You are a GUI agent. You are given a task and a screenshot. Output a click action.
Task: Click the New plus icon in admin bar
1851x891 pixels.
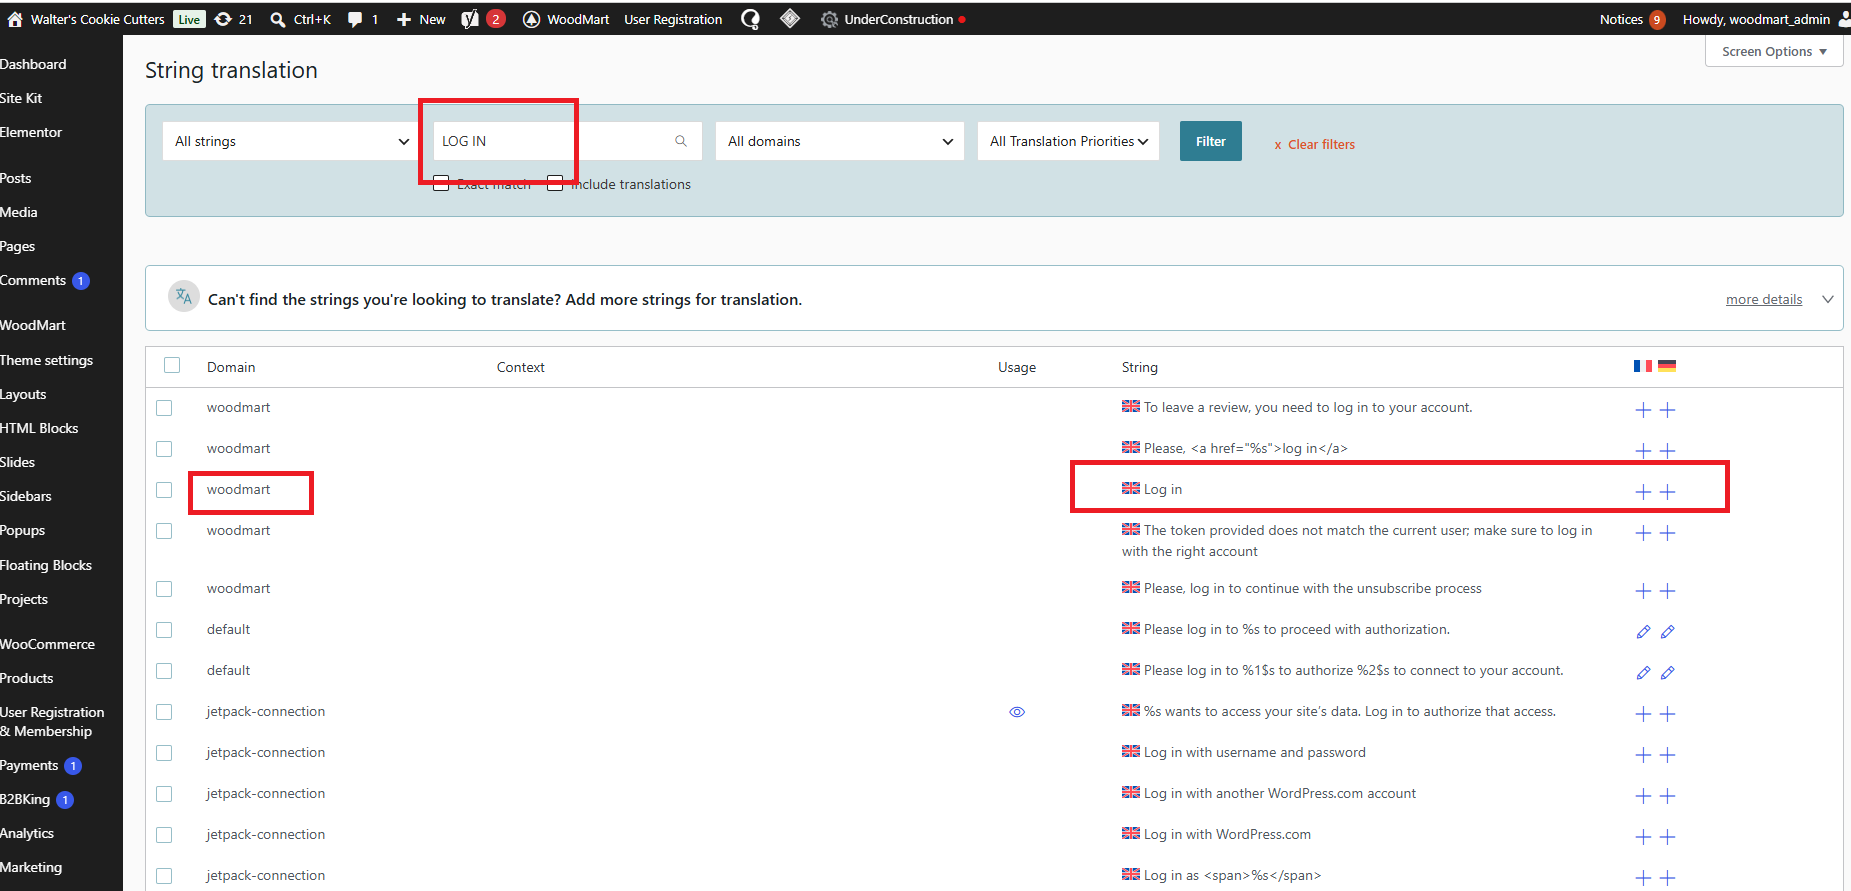click(404, 19)
